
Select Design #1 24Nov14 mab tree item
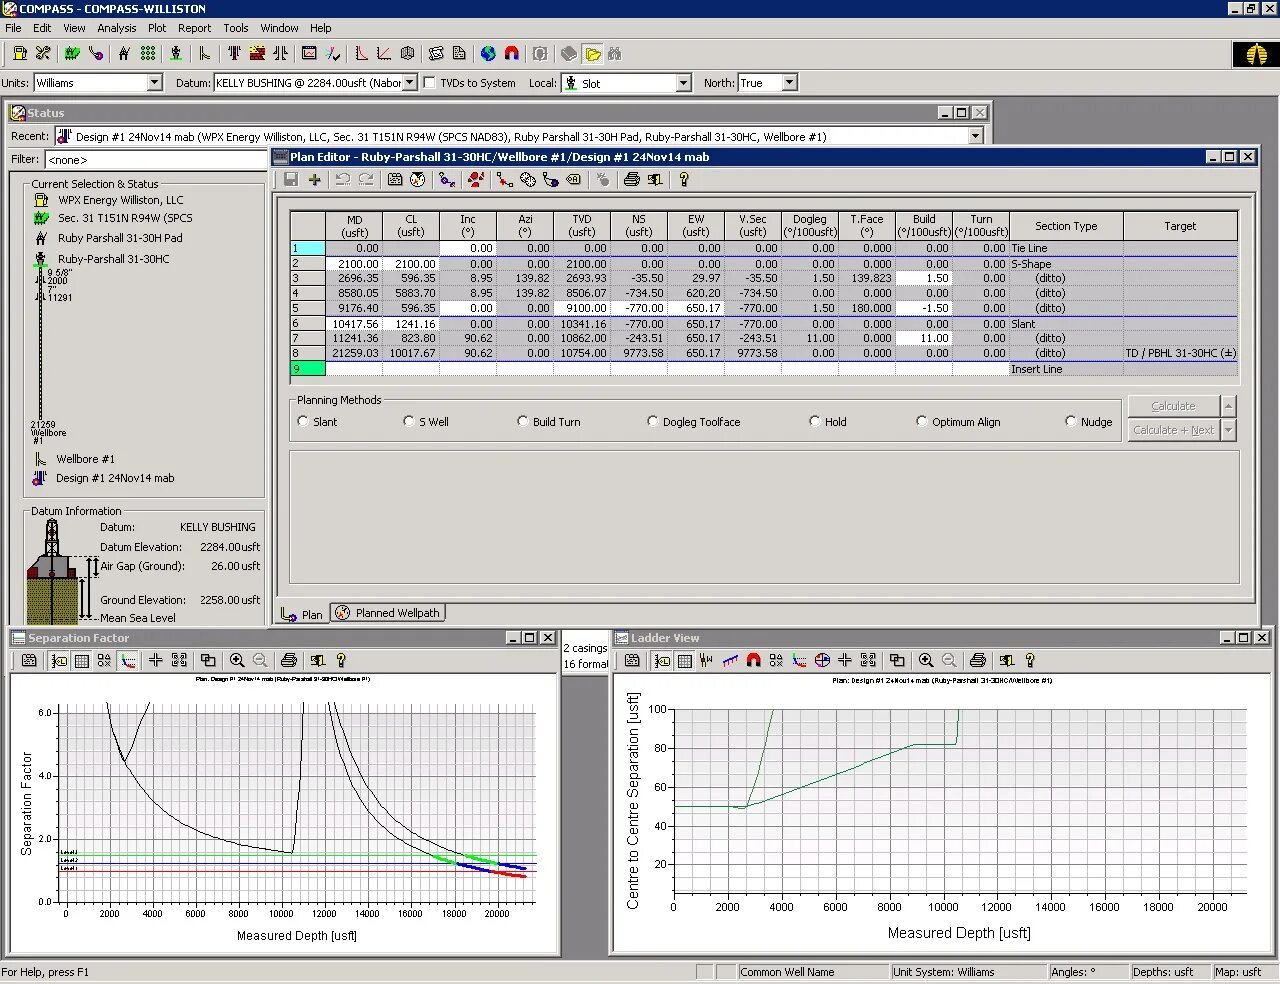pyautogui.click(x=115, y=478)
